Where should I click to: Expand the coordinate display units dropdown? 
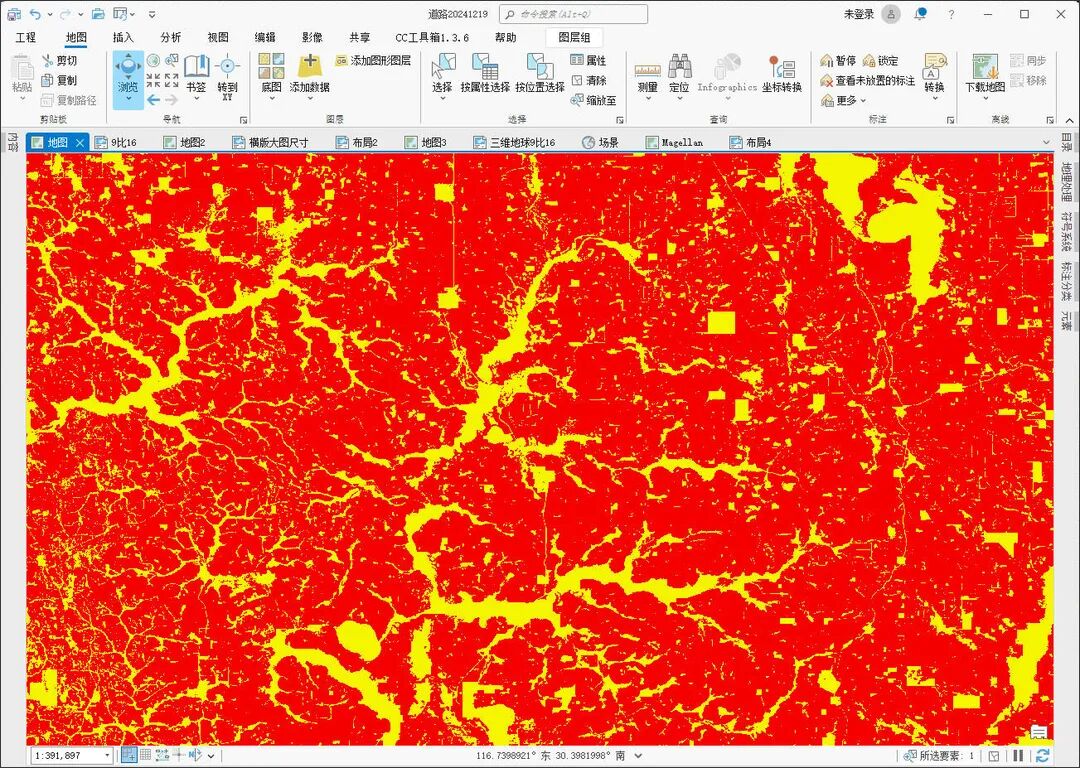pyautogui.click(x=638, y=756)
